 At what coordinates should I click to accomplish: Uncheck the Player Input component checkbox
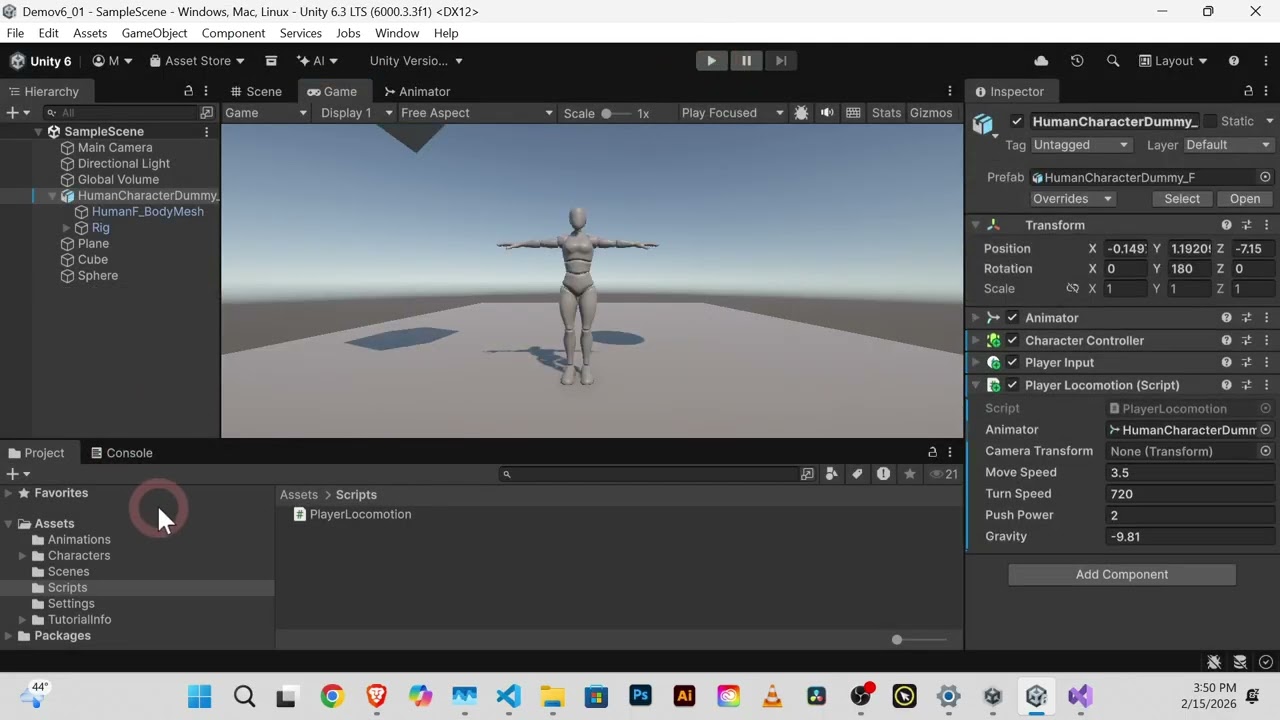(x=1012, y=363)
